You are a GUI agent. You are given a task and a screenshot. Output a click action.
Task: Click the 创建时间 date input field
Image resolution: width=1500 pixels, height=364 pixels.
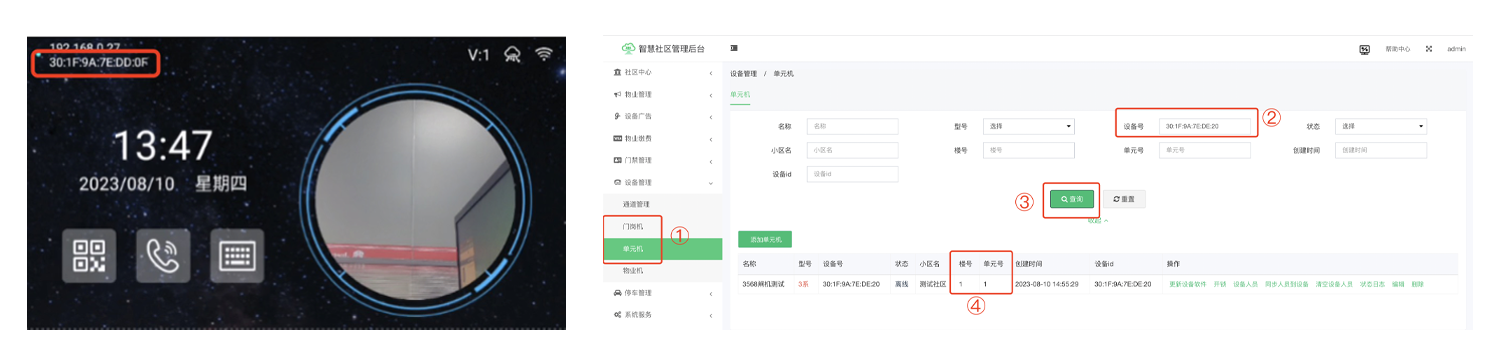[x=1381, y=150]
